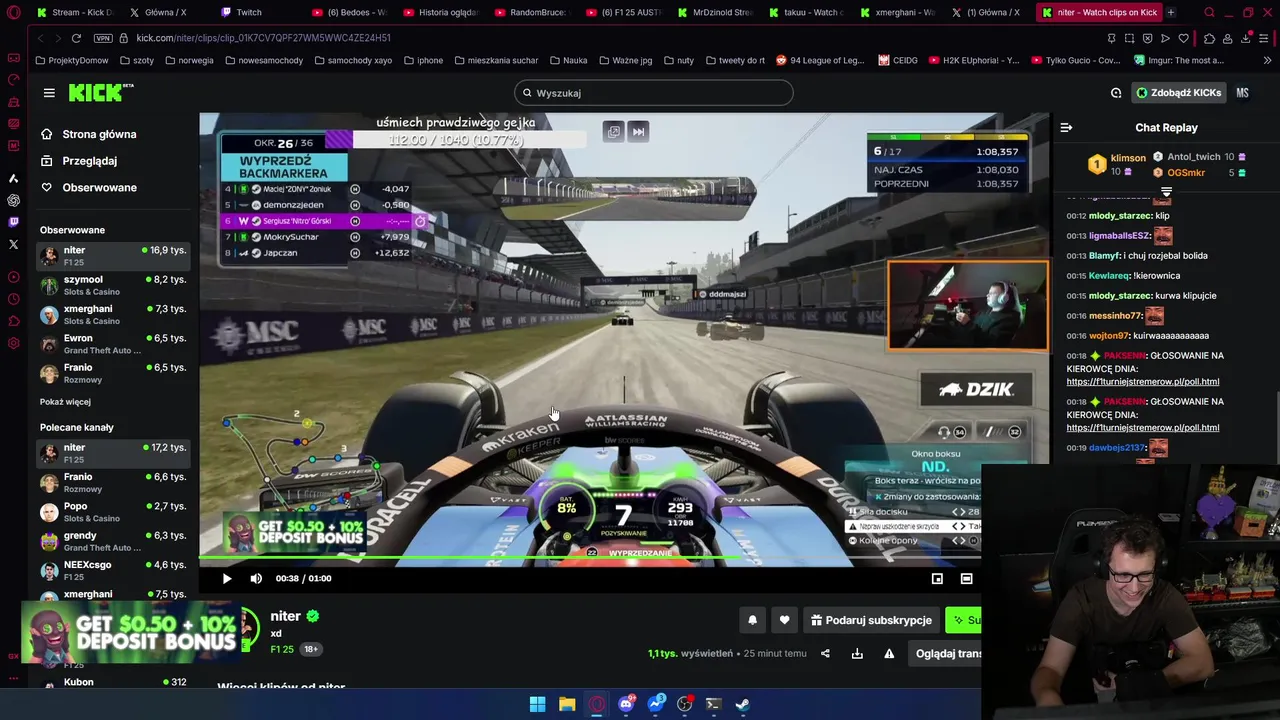Open OBS Studio from taskbar
This screenshot has width=1280, height=720.
point(684,704)
